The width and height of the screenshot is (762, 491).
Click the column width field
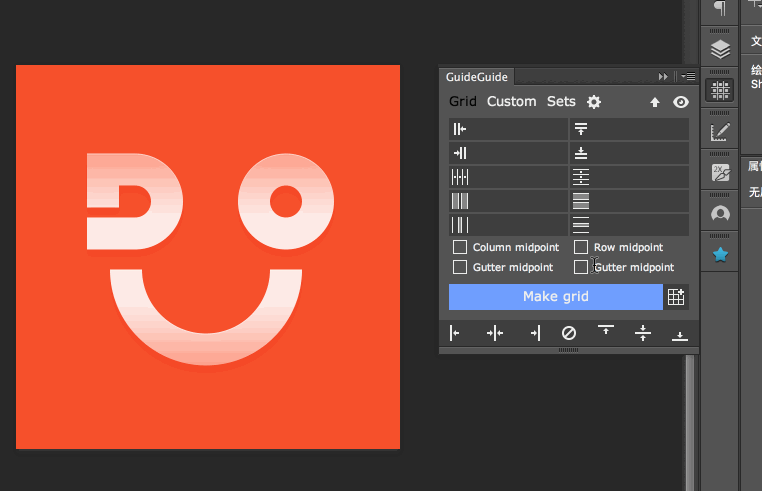508,201
